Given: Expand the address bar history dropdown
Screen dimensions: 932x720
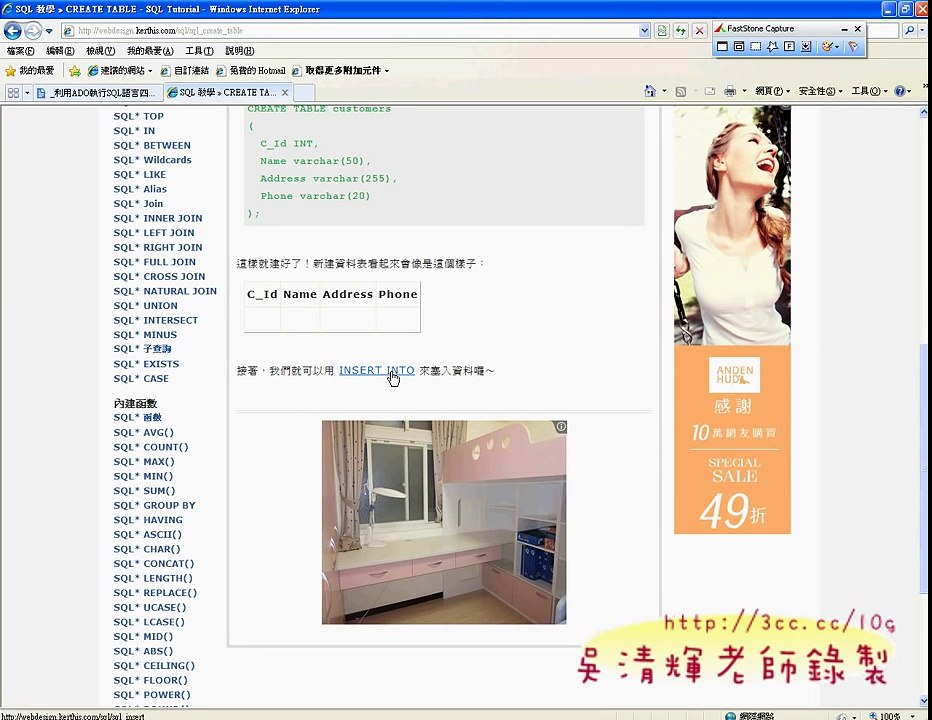Looking at the screenshot, I should click(x=644, y=31).
